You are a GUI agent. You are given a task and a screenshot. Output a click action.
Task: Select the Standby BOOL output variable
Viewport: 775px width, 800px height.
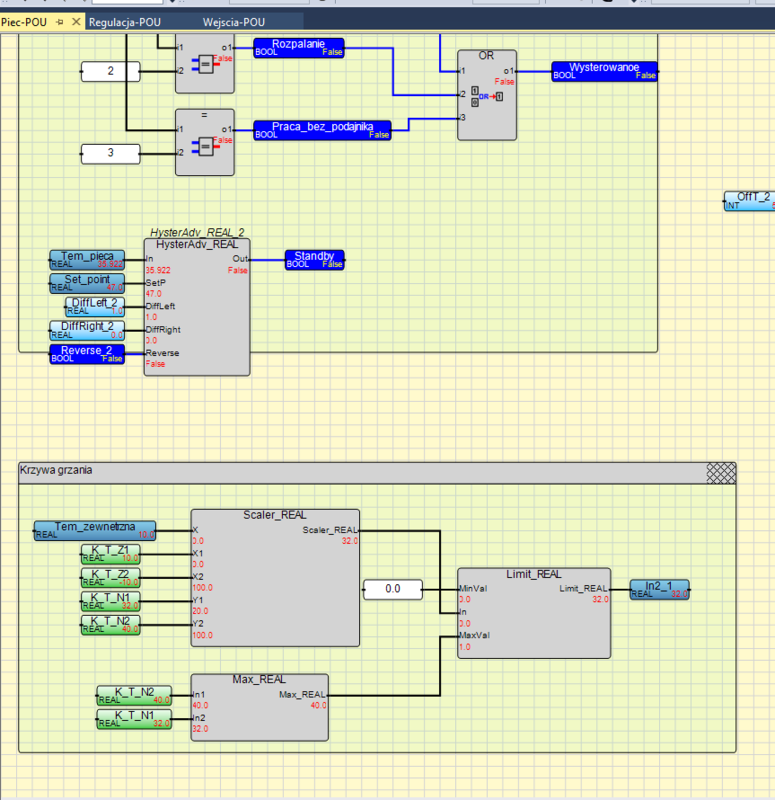[315, 259]
